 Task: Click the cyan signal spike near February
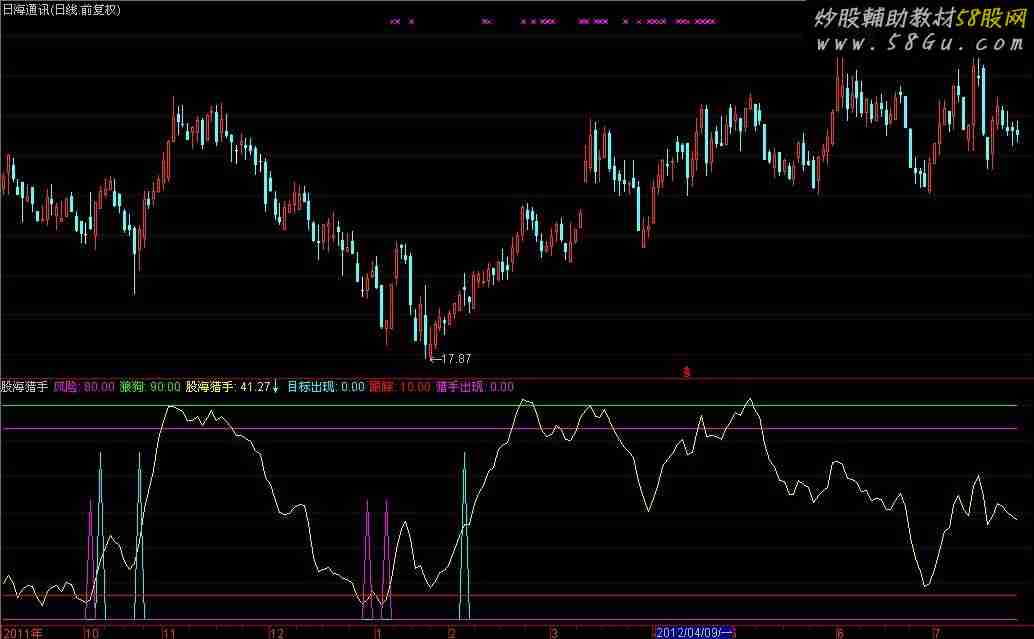[464, 530]
